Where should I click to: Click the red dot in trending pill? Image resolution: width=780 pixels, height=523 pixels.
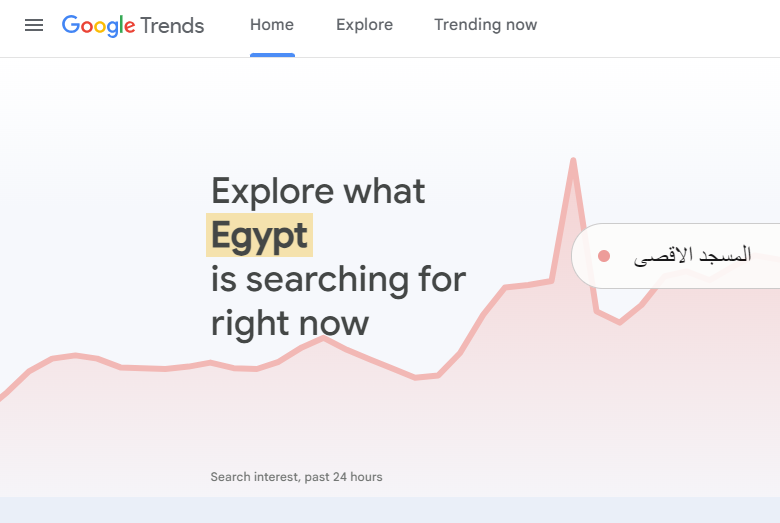click(603, 256)
